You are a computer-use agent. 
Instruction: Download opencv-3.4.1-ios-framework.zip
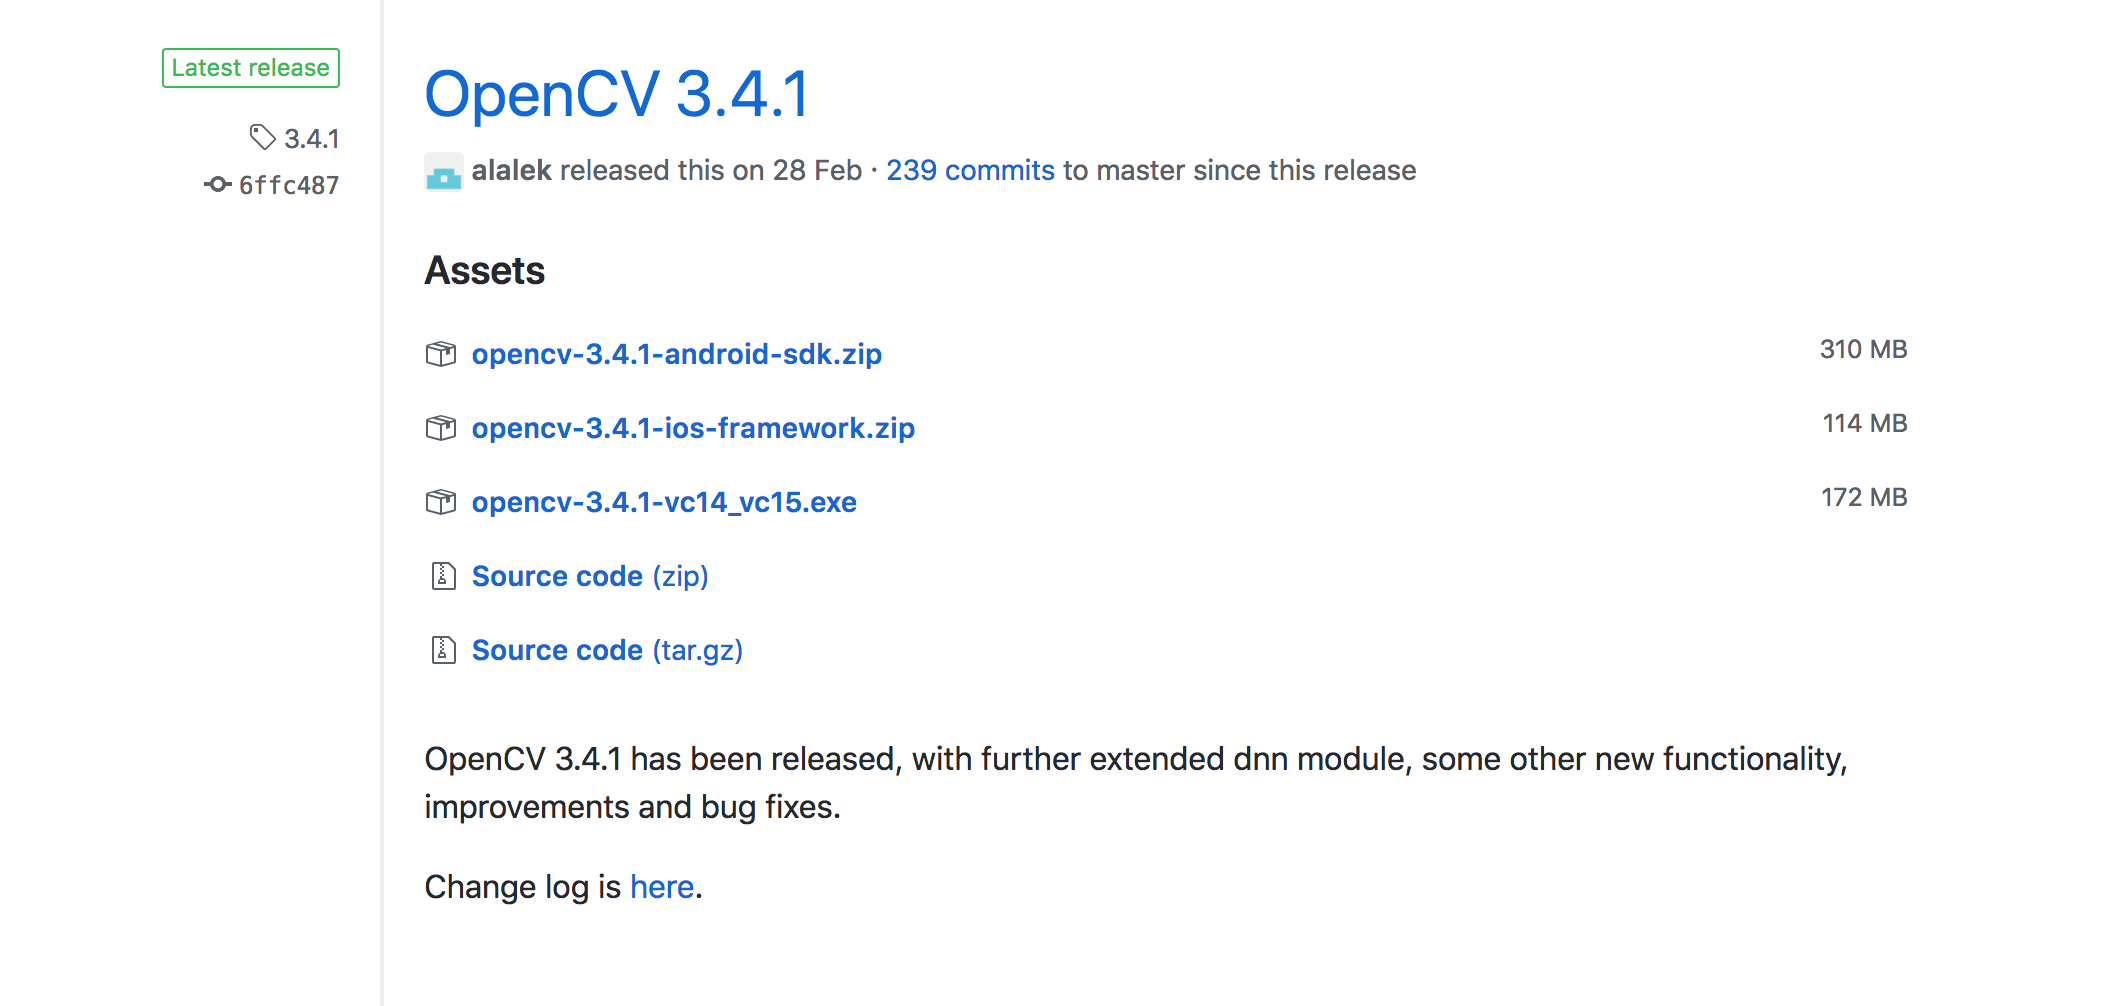click(693, 428)
